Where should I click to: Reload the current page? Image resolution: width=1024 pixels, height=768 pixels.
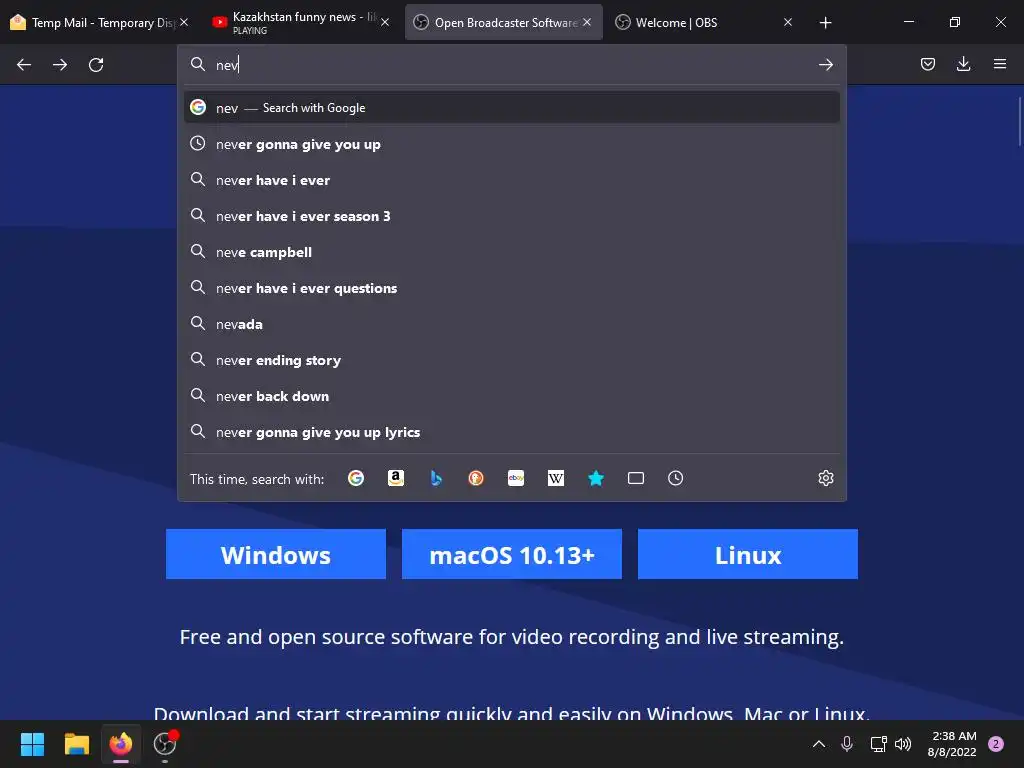pyautogui.click(x=96, y=65)
